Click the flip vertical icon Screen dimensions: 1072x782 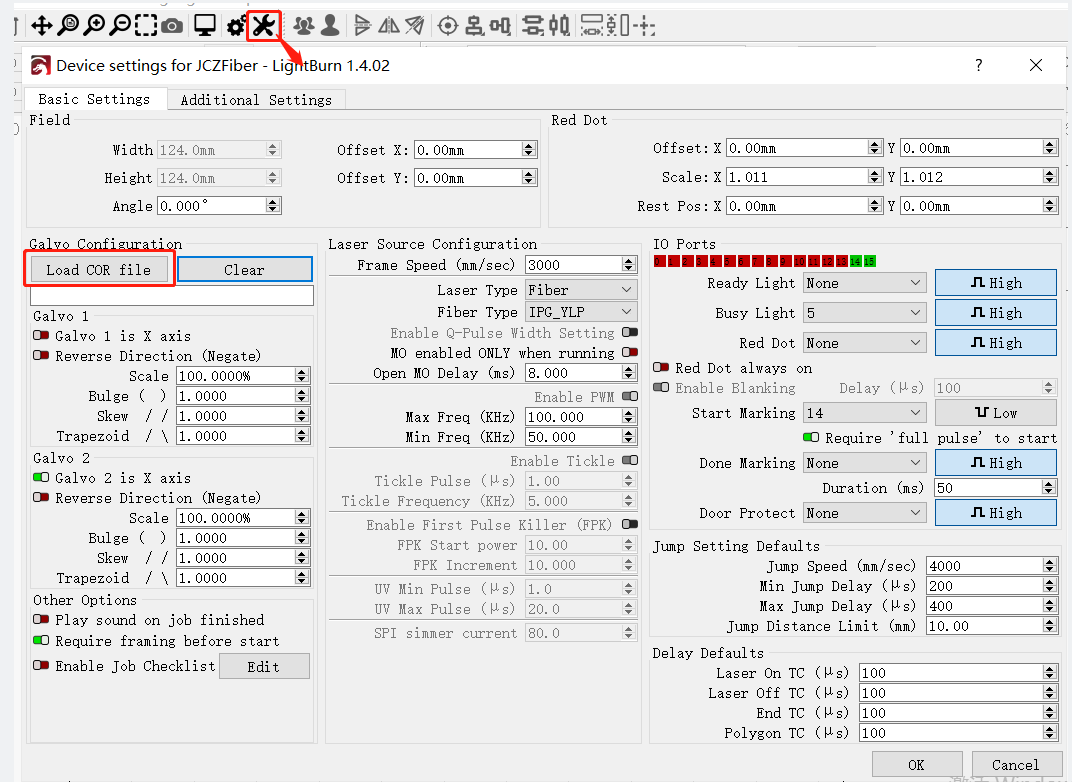[x=363, y=26]
